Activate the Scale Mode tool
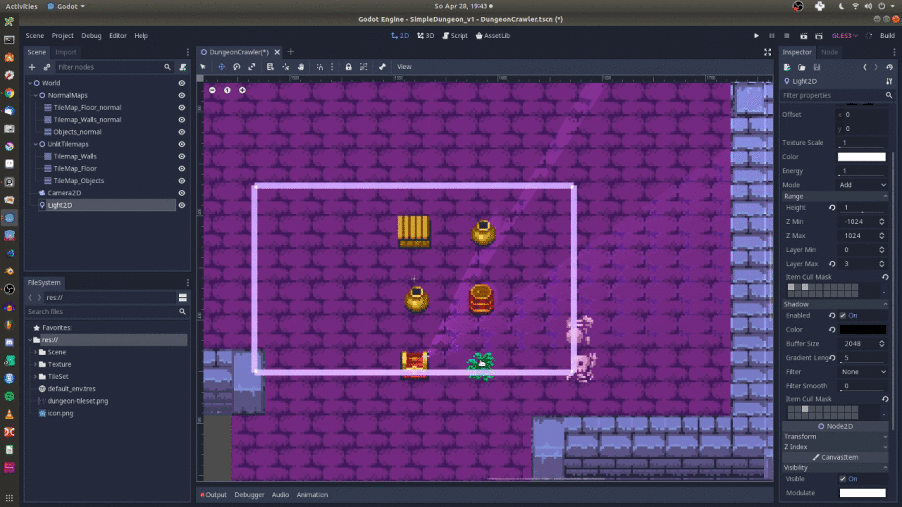 point(252,67)
